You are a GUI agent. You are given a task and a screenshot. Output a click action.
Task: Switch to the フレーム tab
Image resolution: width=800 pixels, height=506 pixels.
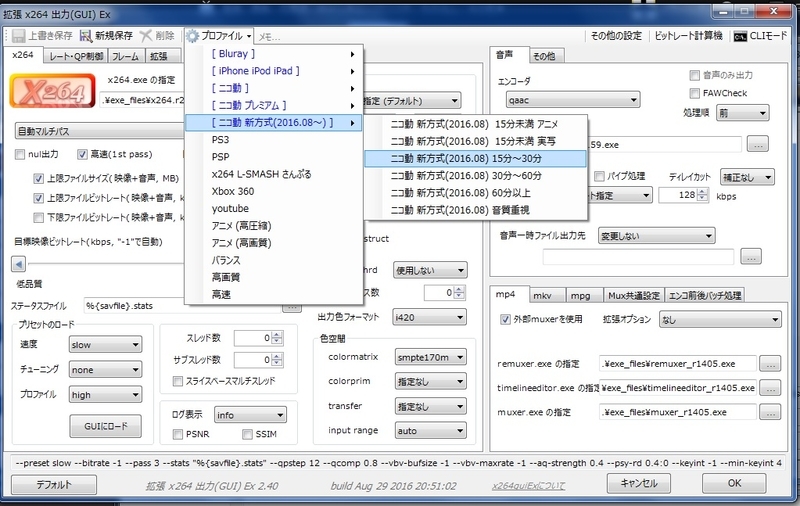(x=126, y=56)
